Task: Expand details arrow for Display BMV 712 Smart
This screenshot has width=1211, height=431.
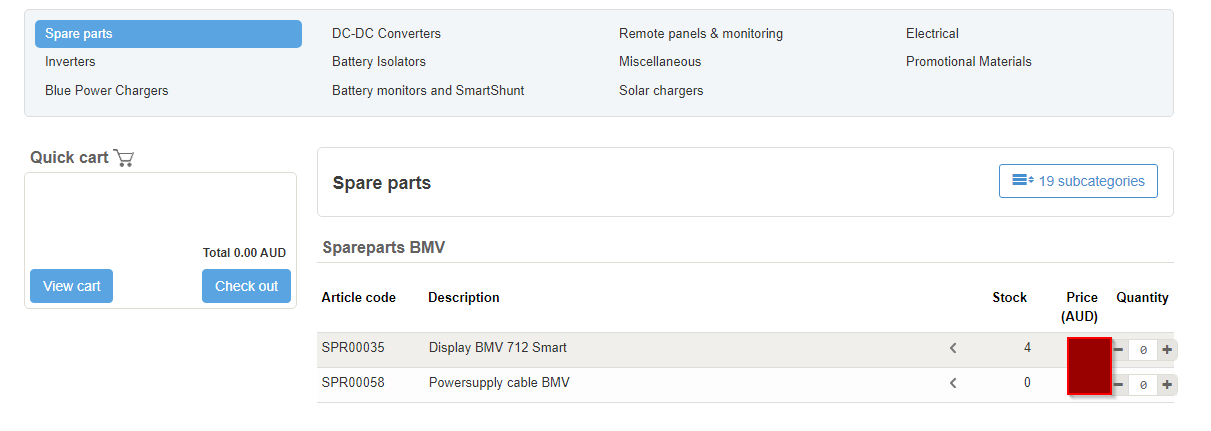Action: (953, 348)
